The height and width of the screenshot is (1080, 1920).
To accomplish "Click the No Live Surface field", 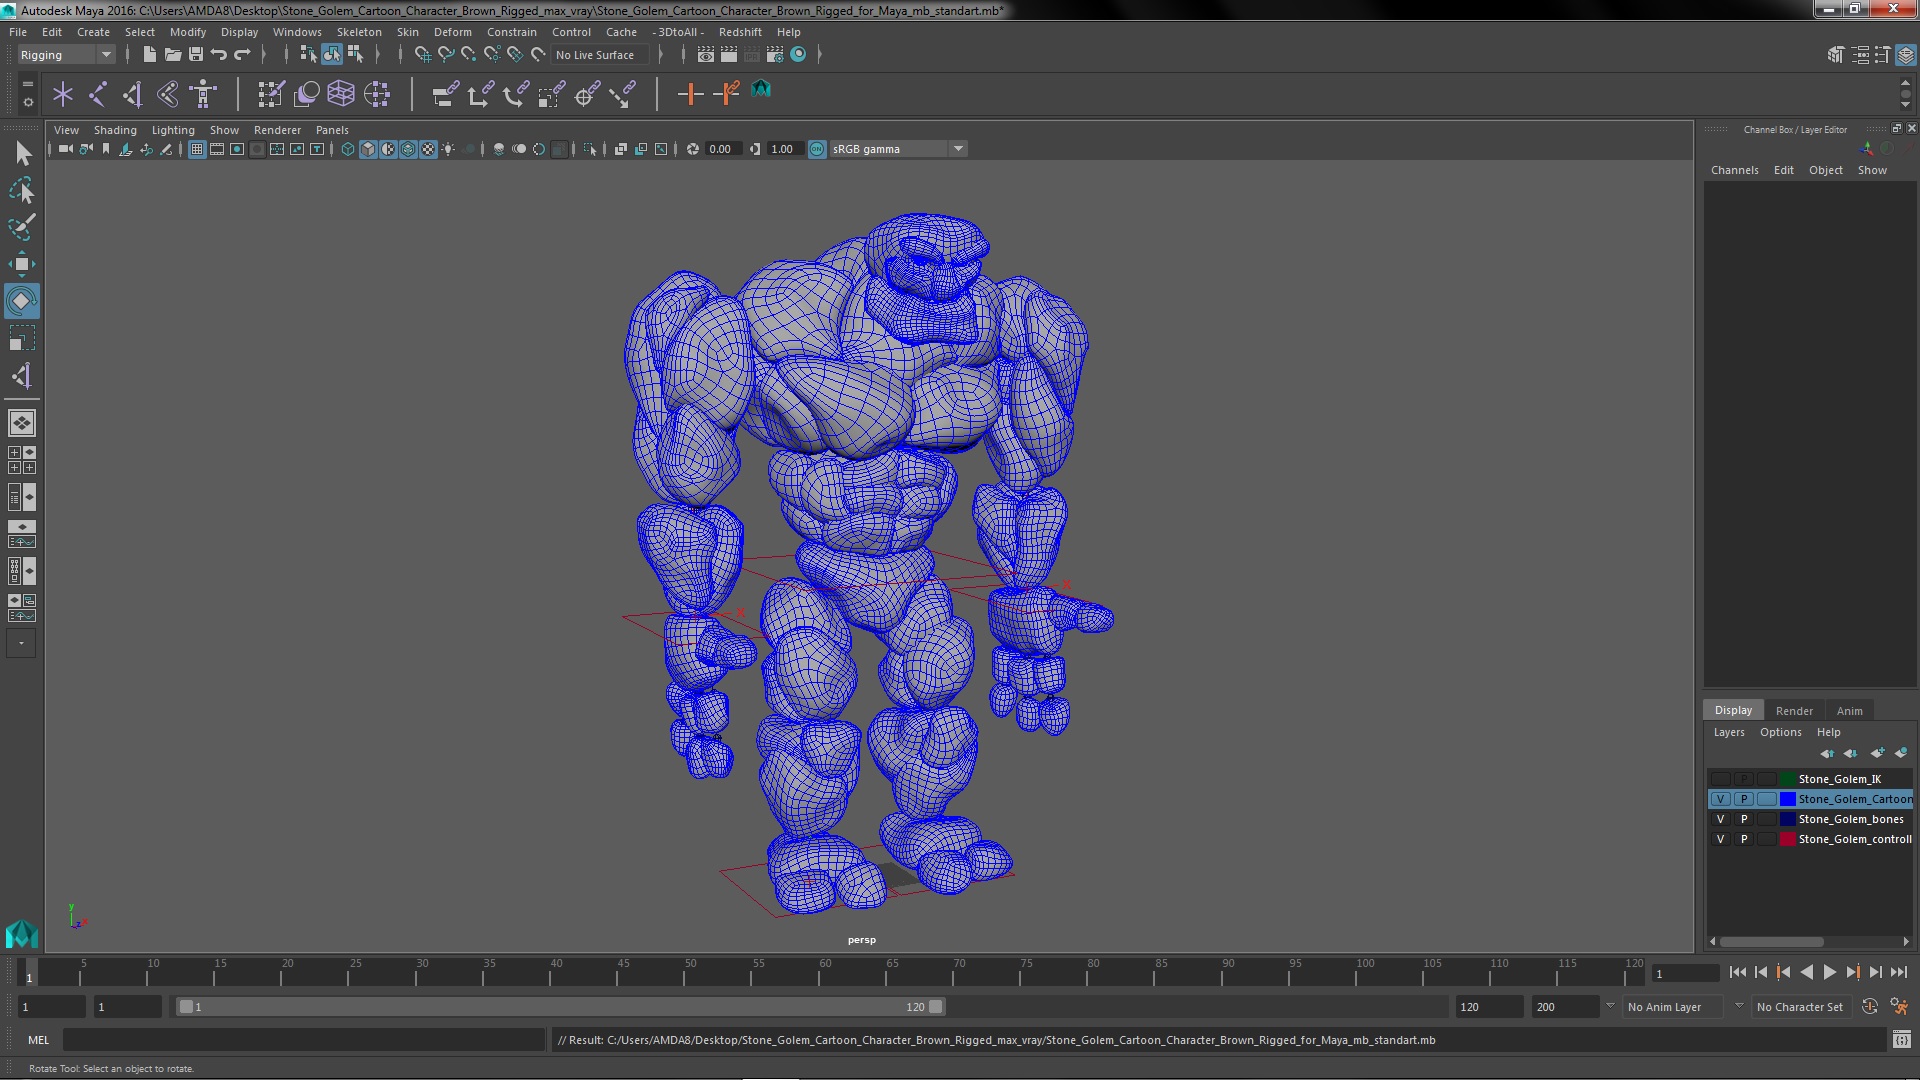I will 597,55.
